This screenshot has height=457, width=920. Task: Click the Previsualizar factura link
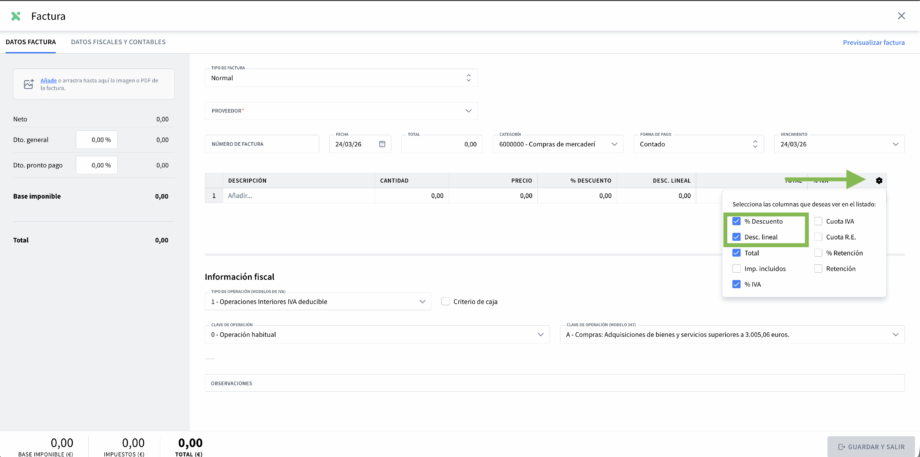(873, 43)
